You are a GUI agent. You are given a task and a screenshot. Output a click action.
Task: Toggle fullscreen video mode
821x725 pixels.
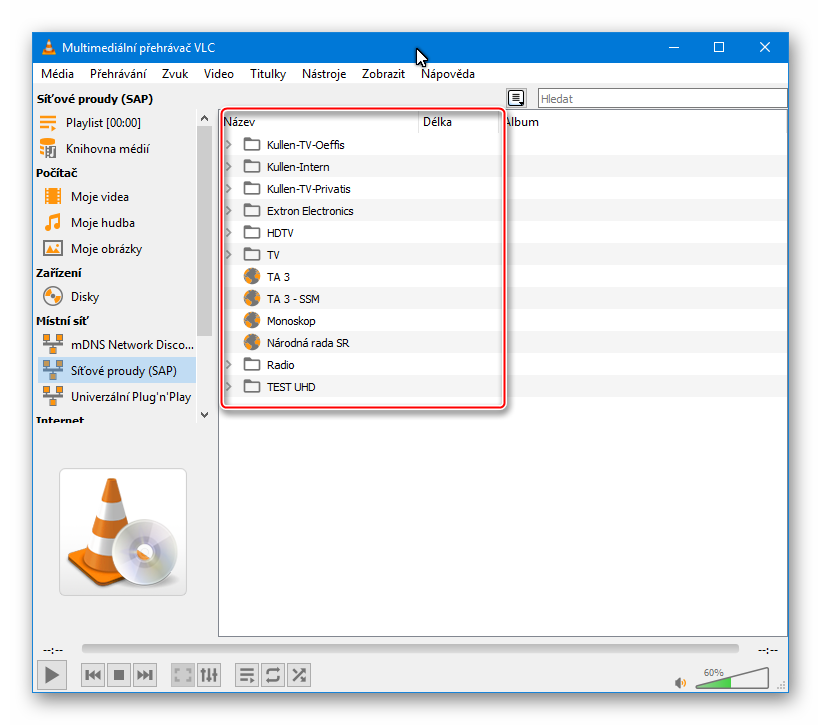coord(182,675)
